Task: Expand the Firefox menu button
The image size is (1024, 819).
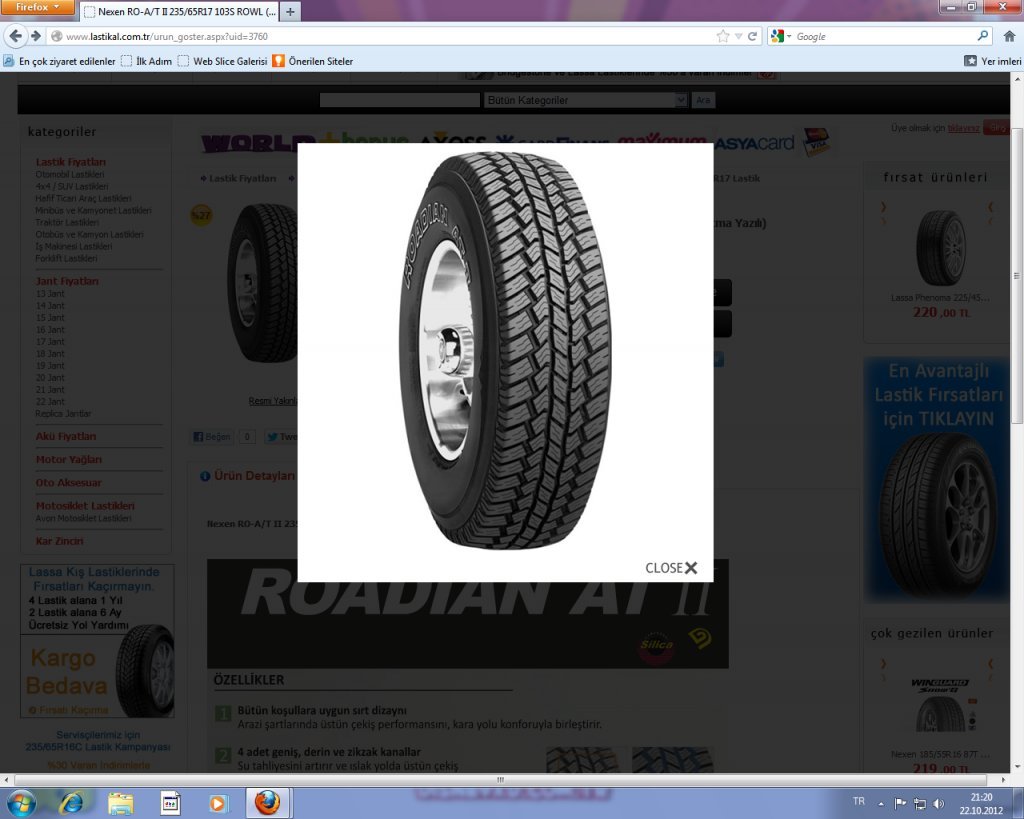Action: pos(36,8)
